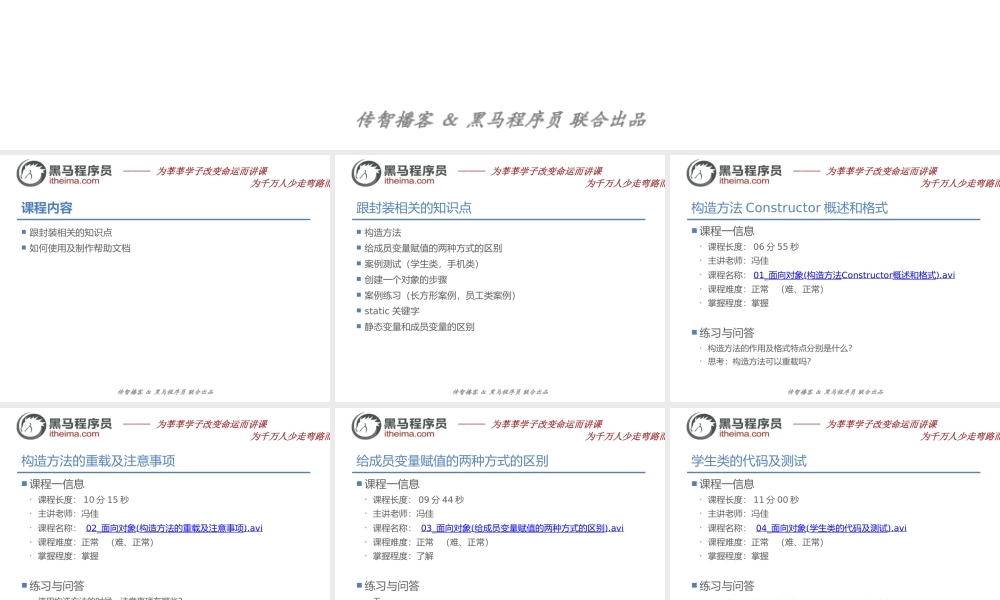Select the 课程内容 slide title
The image size is (1000, 600).
click(x=44, y=207)
